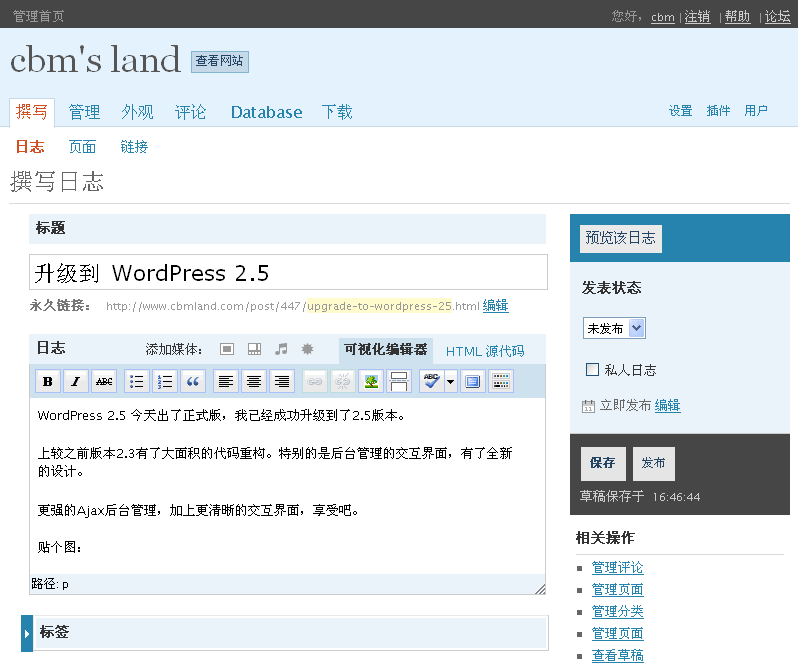Open the 插件 plugins menu
Viewport: 798px width, 667px height.
718,111
